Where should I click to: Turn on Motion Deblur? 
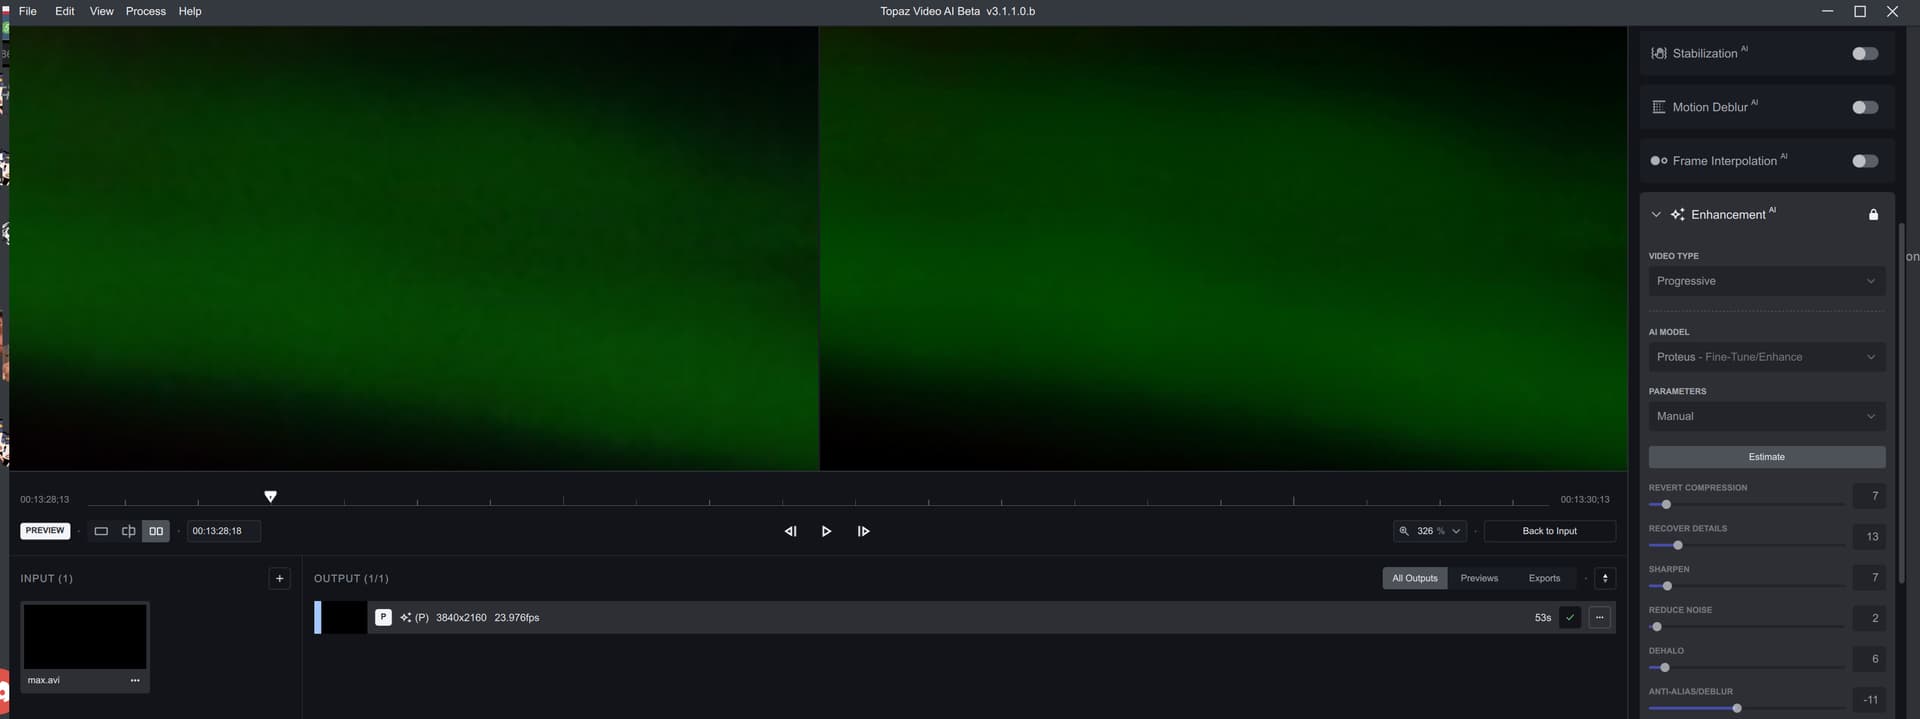tap(1864, 107)
